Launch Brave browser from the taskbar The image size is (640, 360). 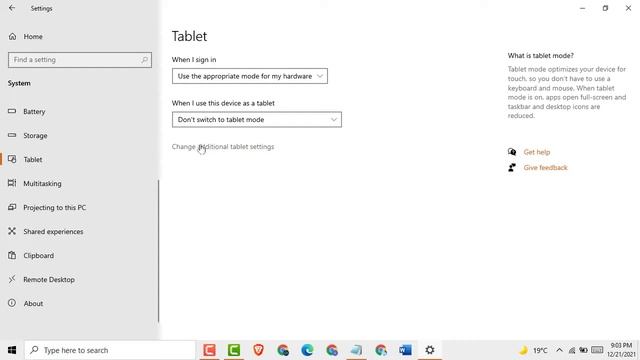tap(258, 350)
